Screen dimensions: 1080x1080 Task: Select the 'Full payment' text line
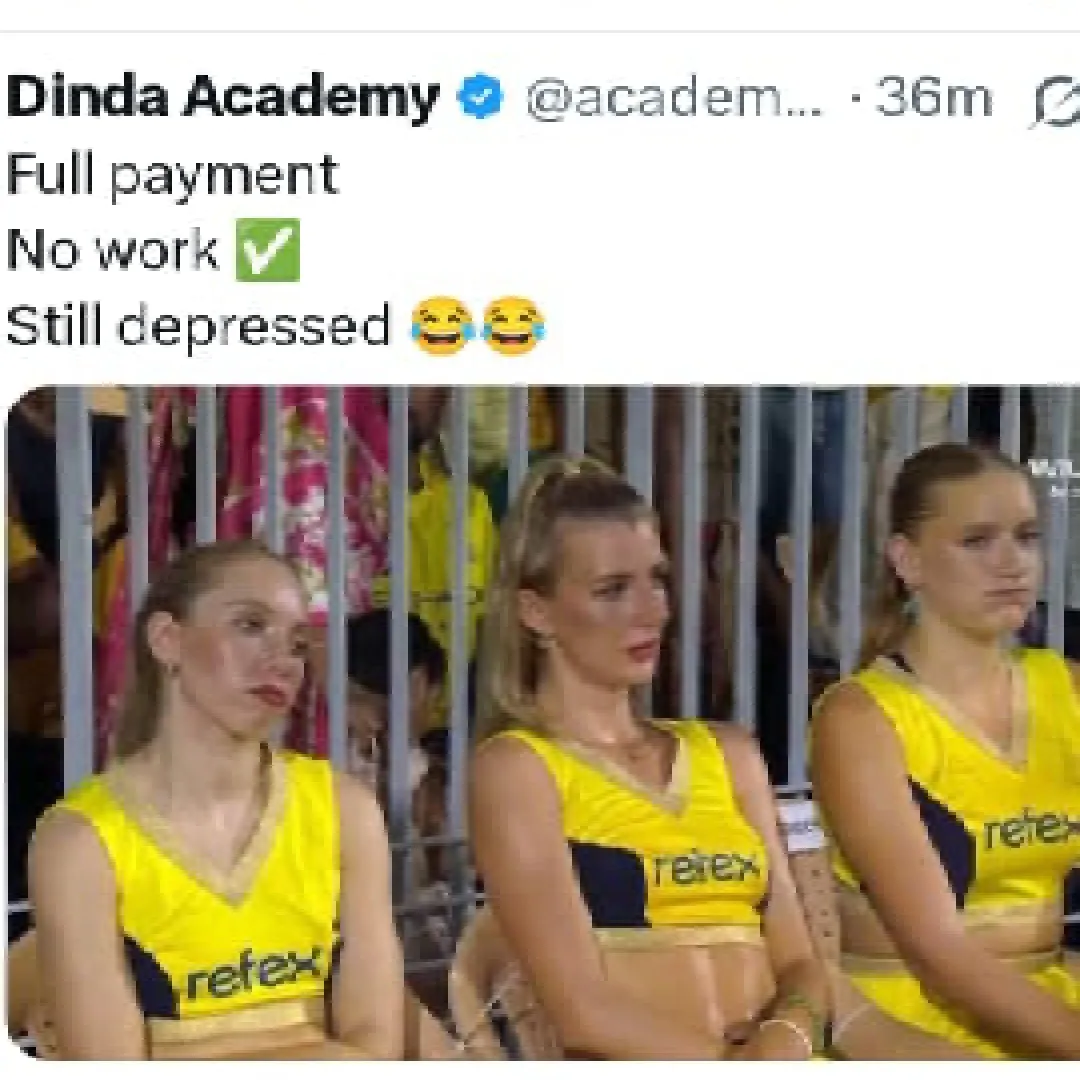[172, 176]
